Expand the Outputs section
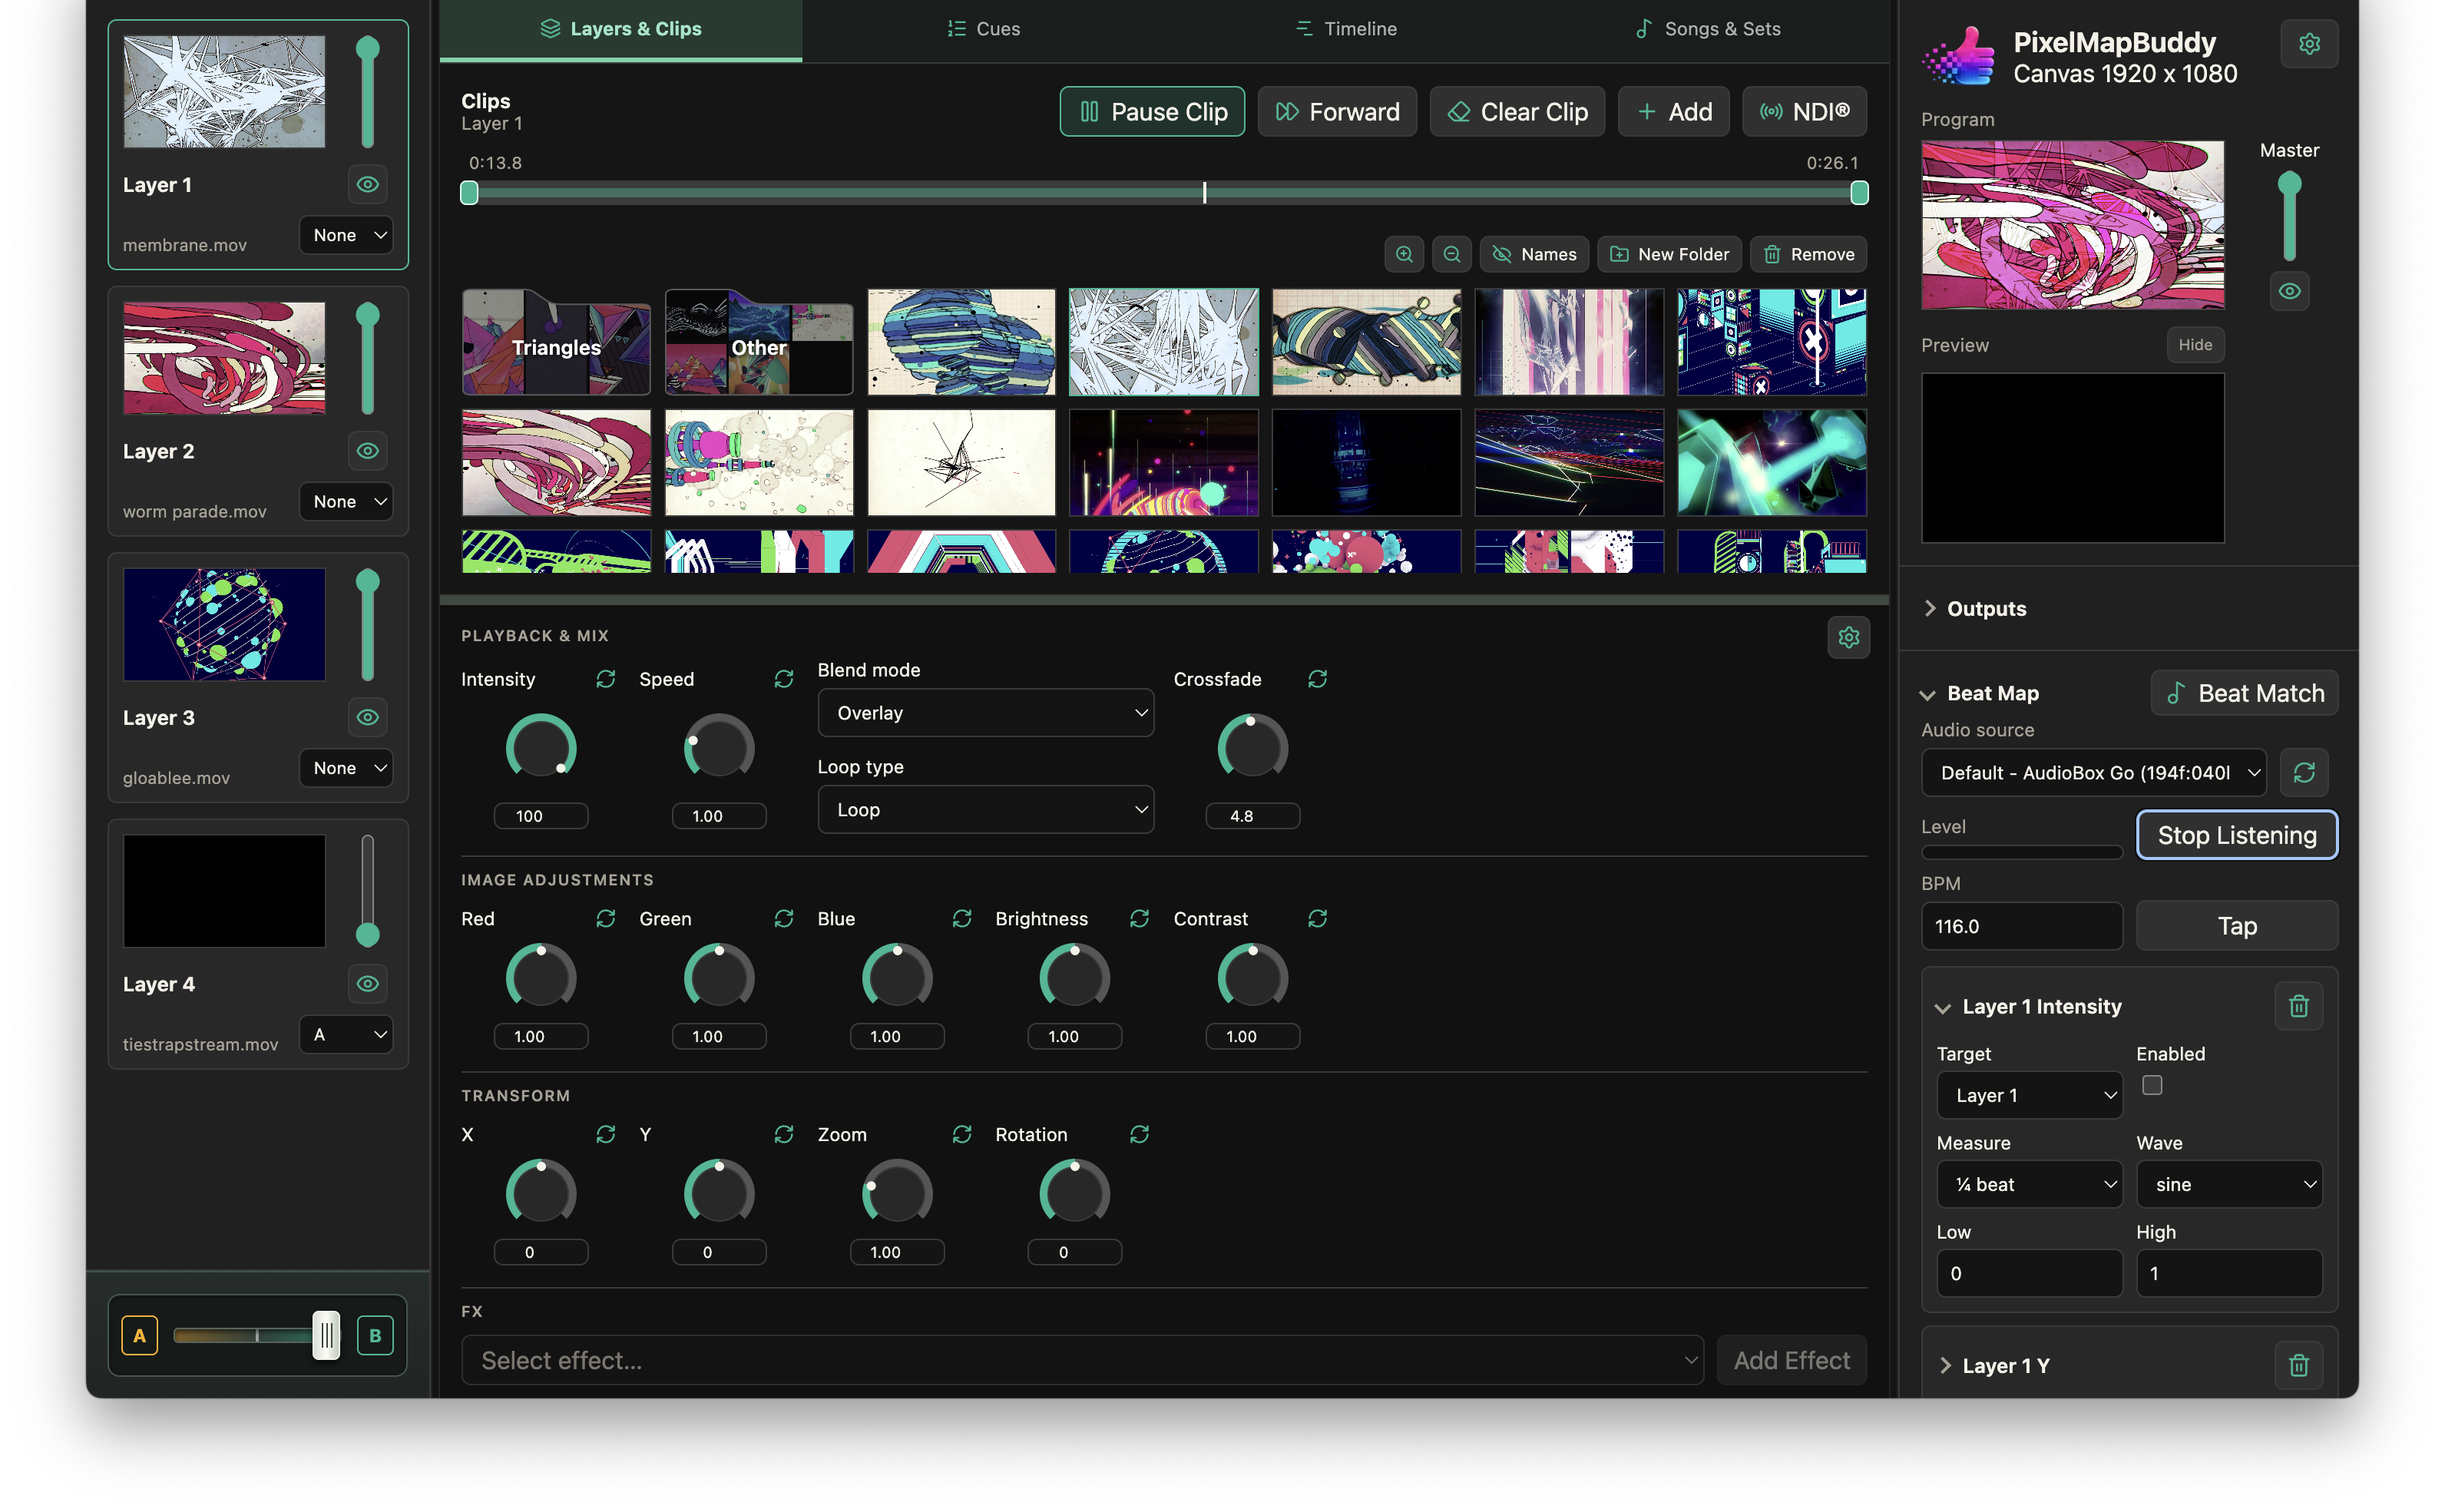The image size is (2445, 1512). coord(1975,609)
